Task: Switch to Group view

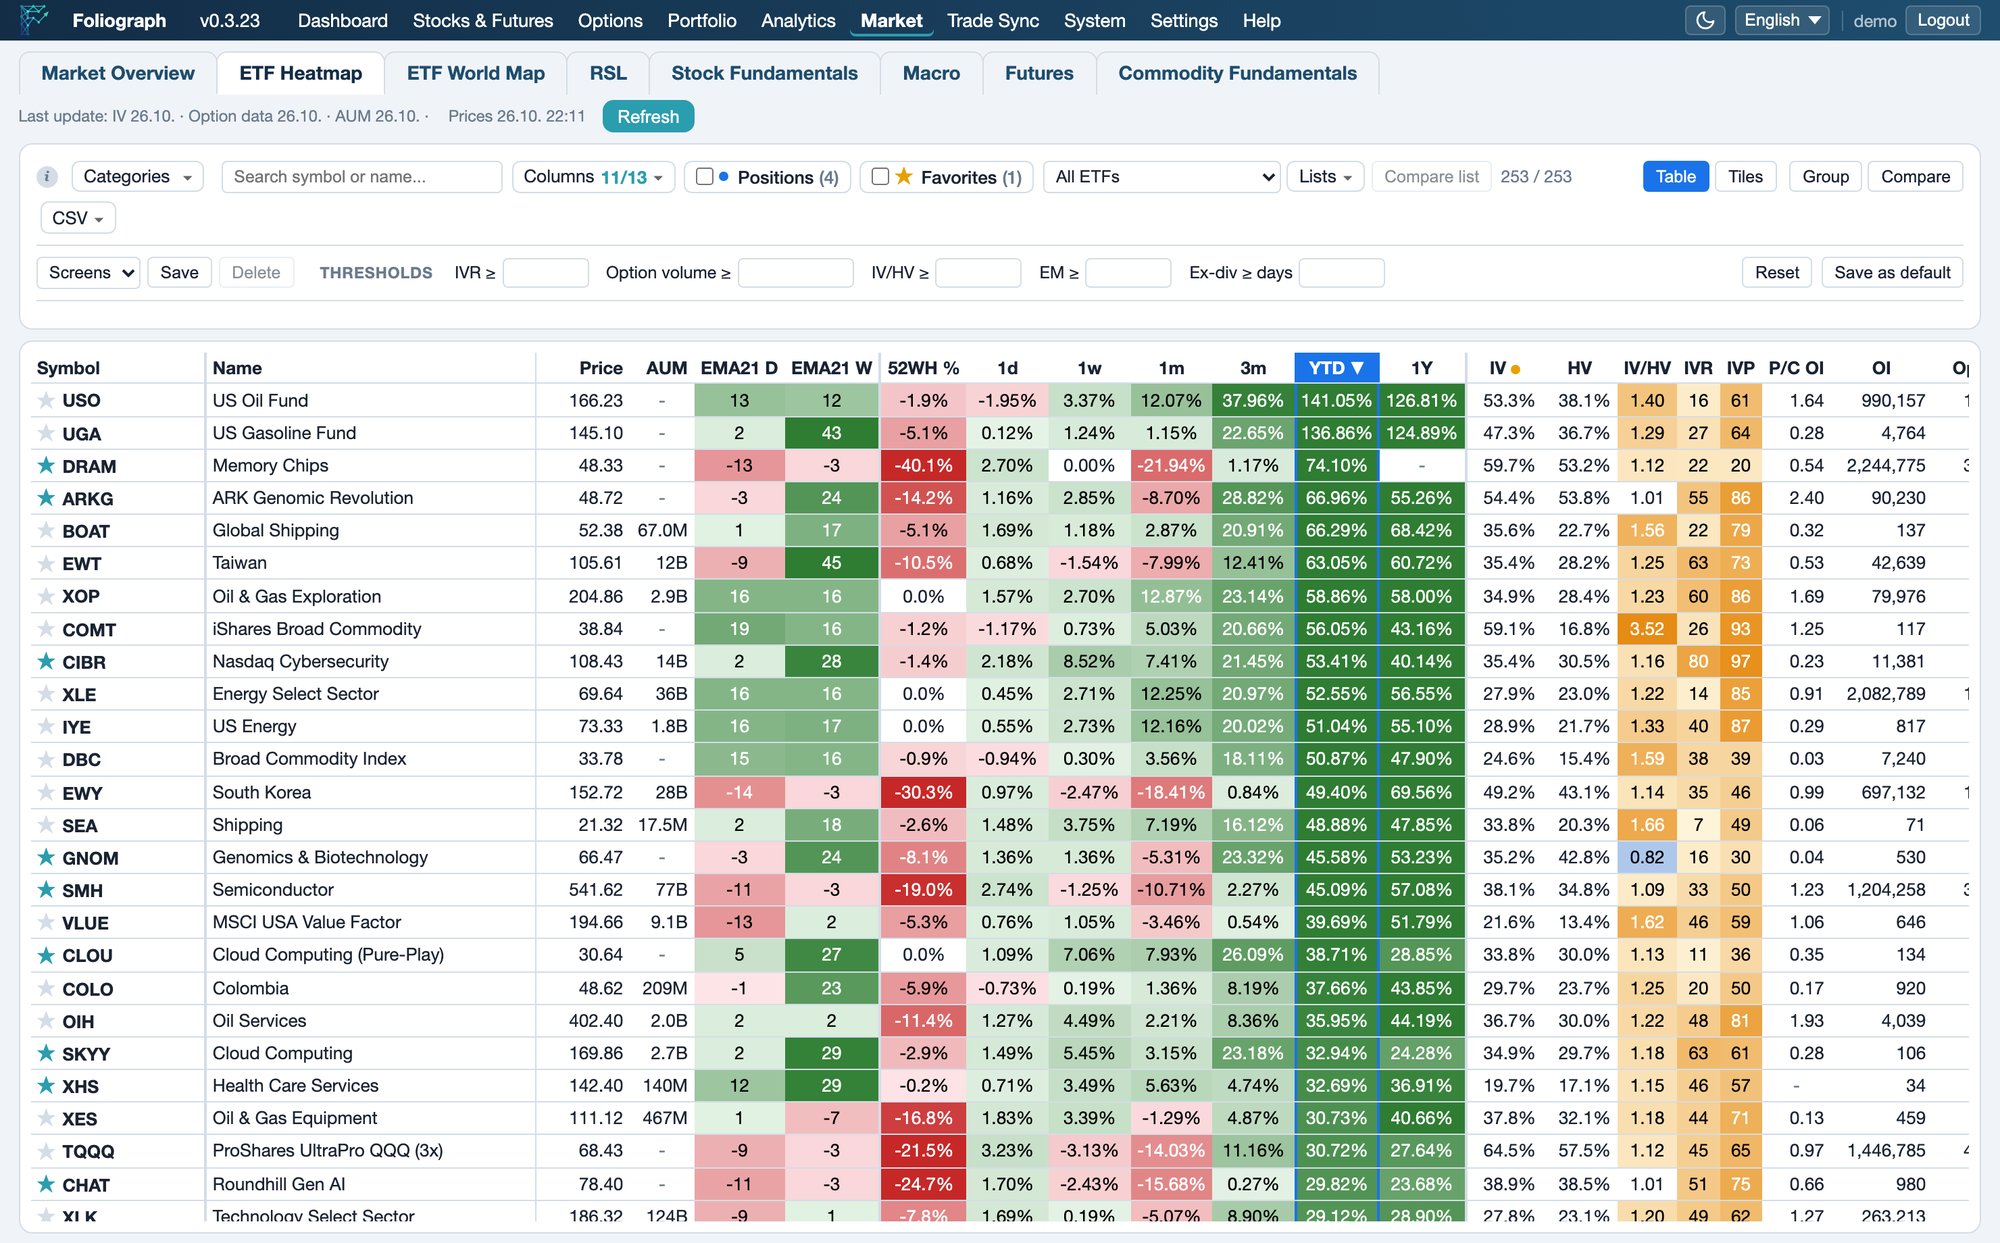Action: pyautogui.click(x=1825, y=177)
